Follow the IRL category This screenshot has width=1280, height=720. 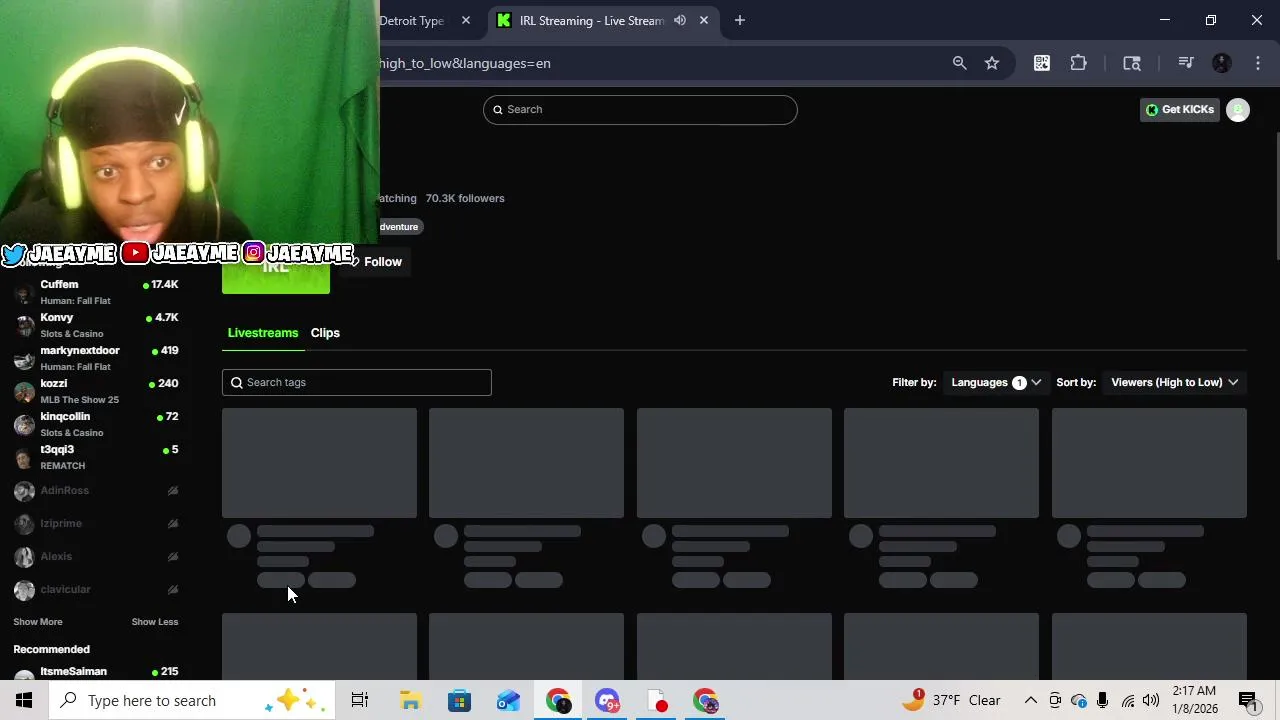coord(376,262)
